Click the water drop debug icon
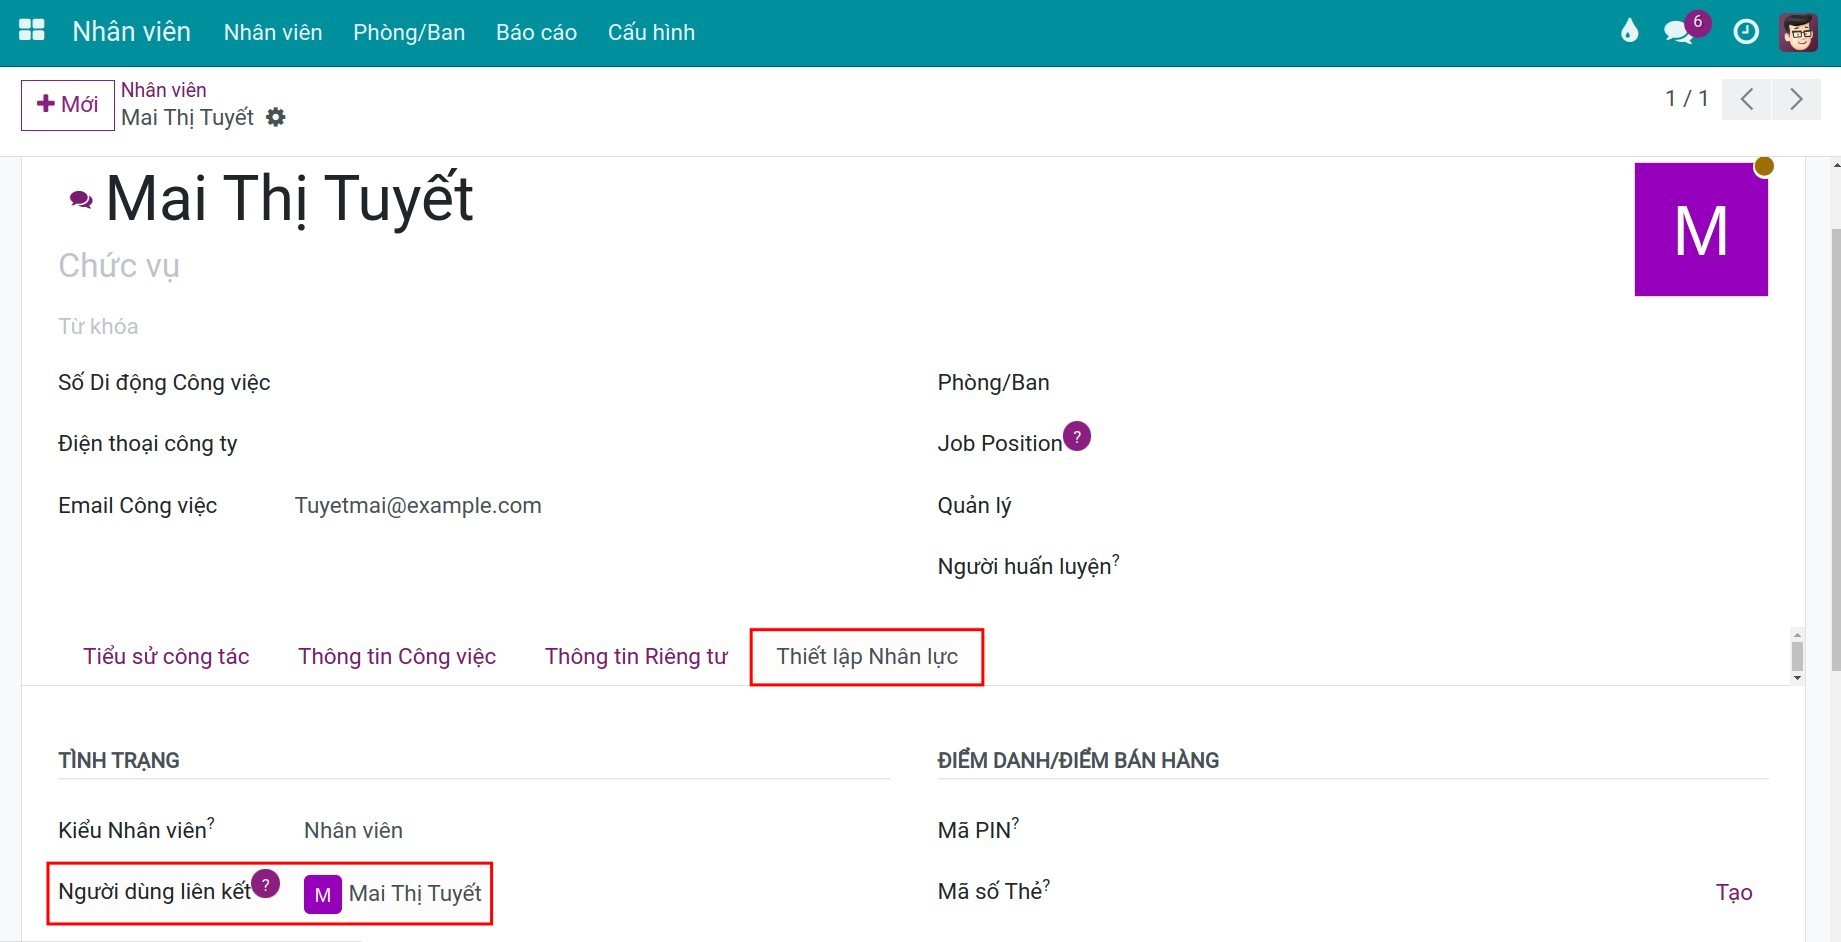The height and width of the screenshot is (942, 1841). pyautogui.click(x=1629, y=32)
